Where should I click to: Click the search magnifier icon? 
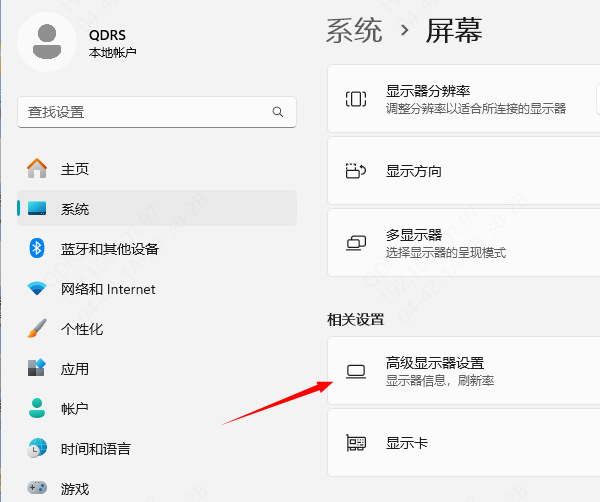278,112
